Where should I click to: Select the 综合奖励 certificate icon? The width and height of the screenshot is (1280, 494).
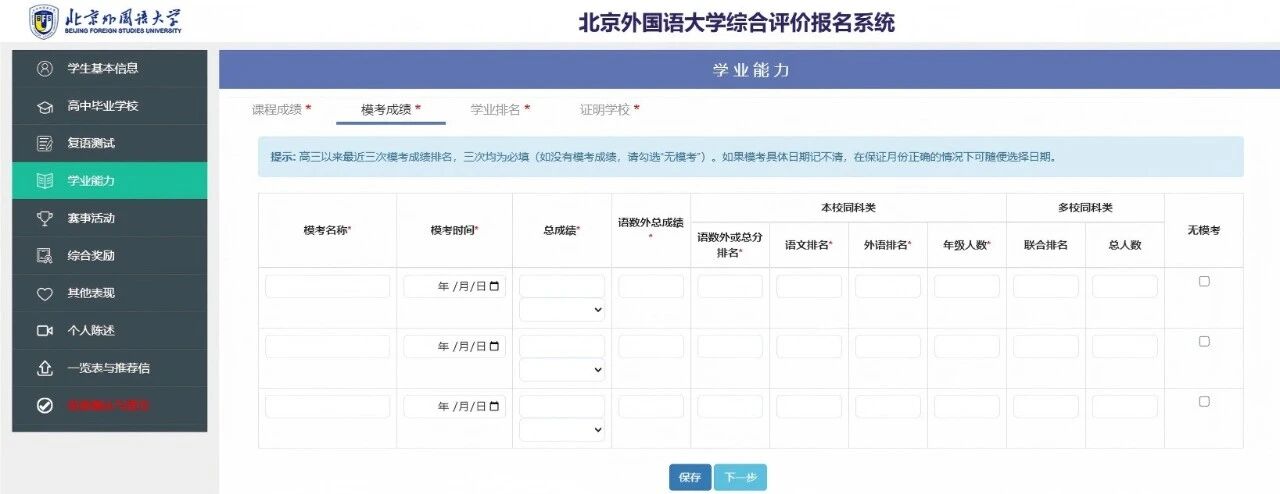pyautogui.click(x=44, y=255)
